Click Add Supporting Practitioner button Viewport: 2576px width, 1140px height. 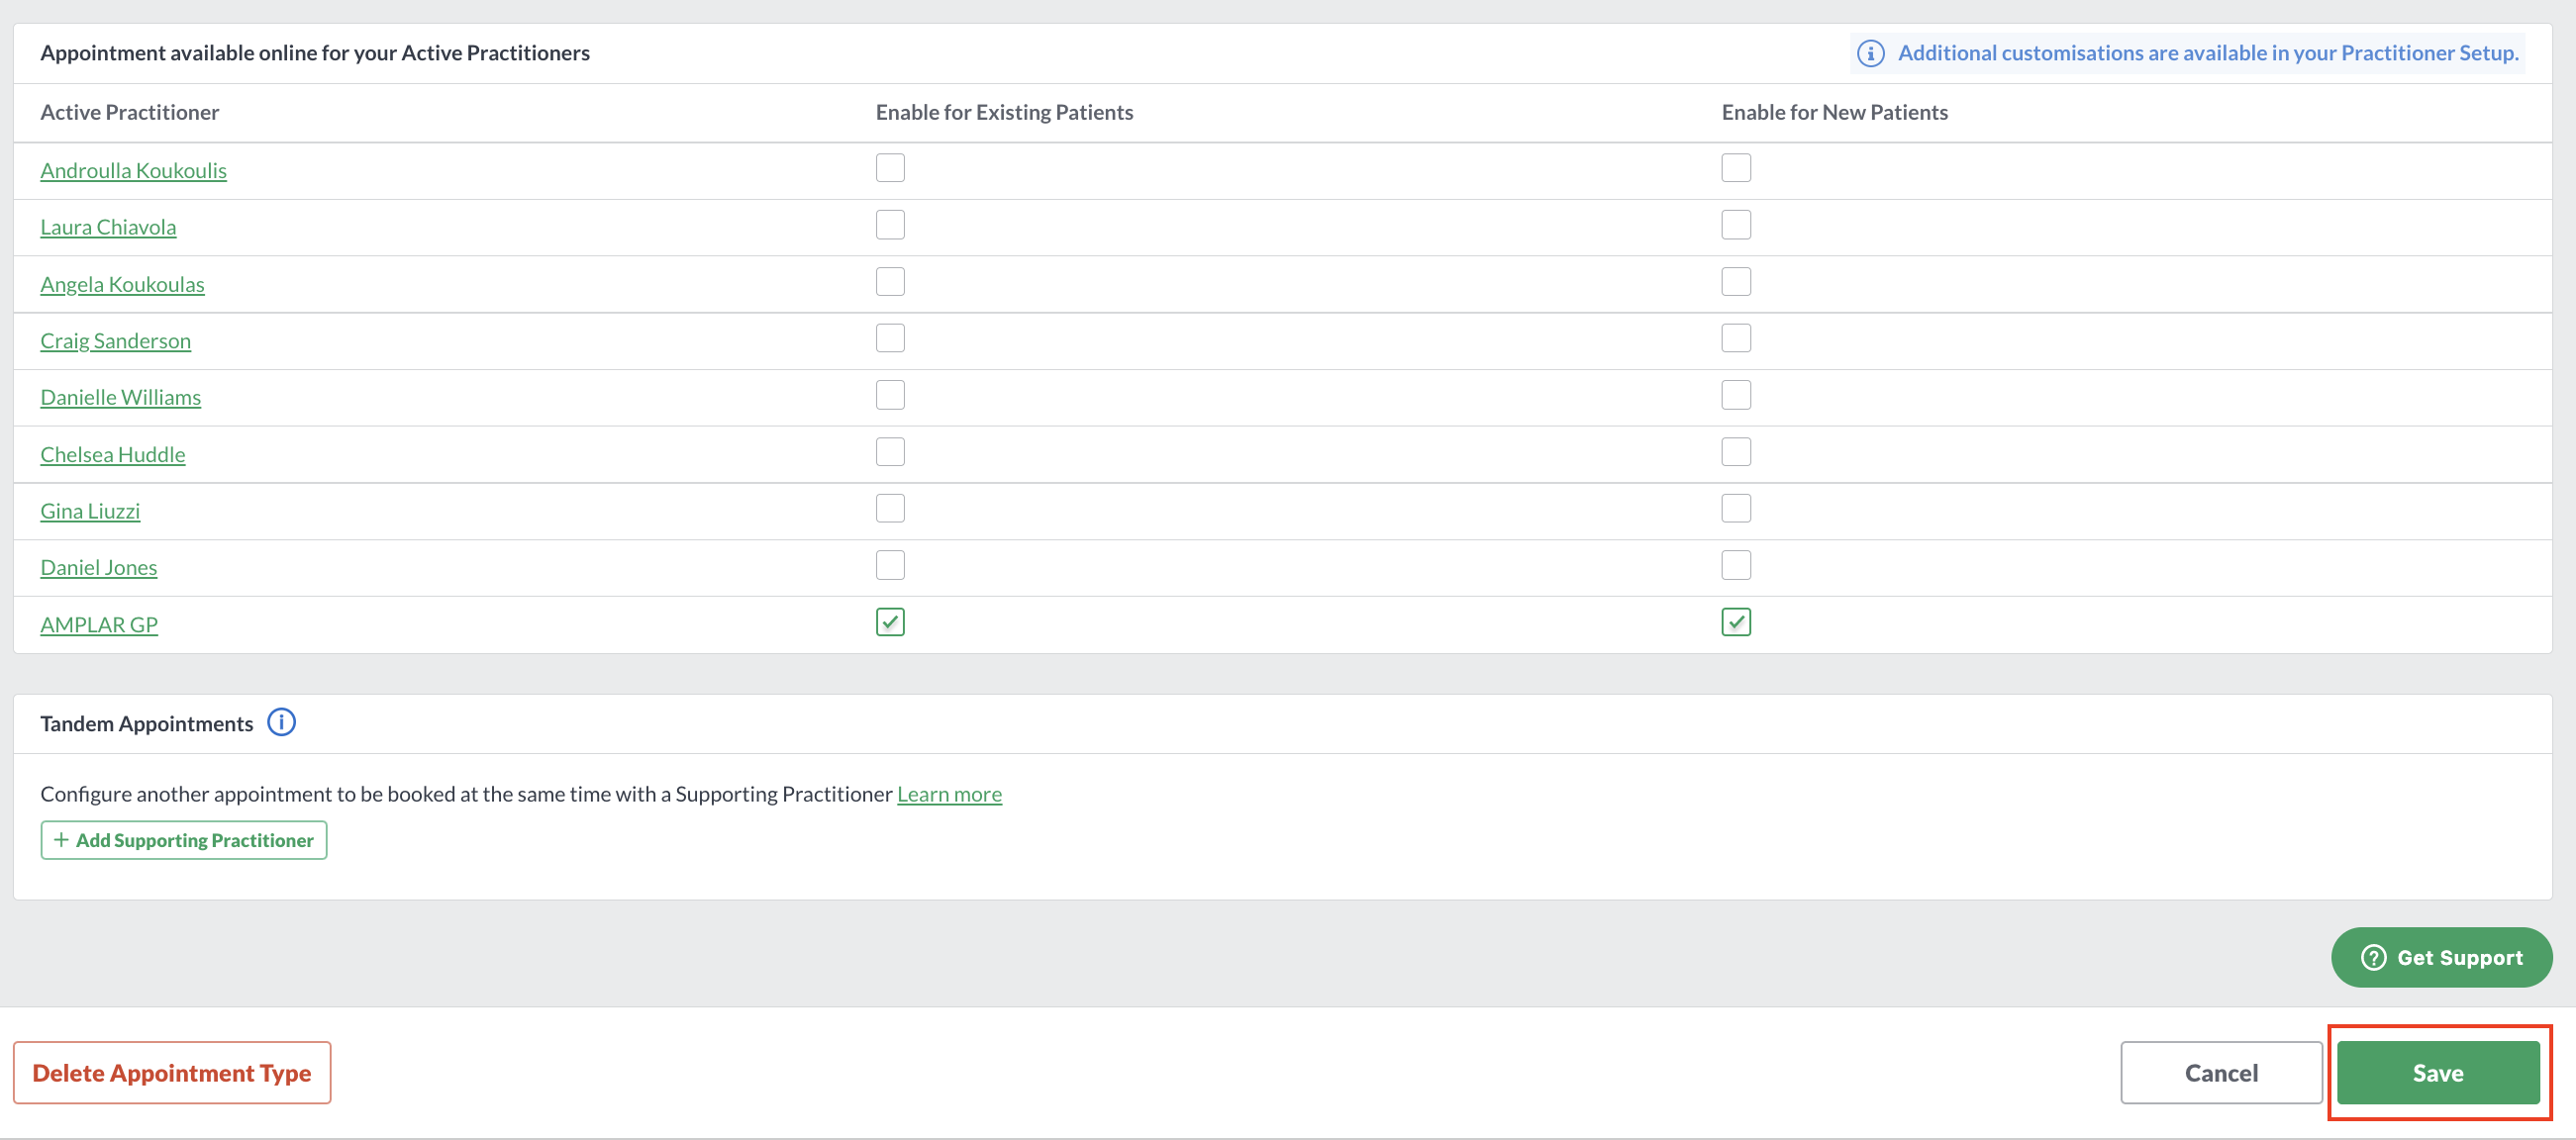[184, 840]
